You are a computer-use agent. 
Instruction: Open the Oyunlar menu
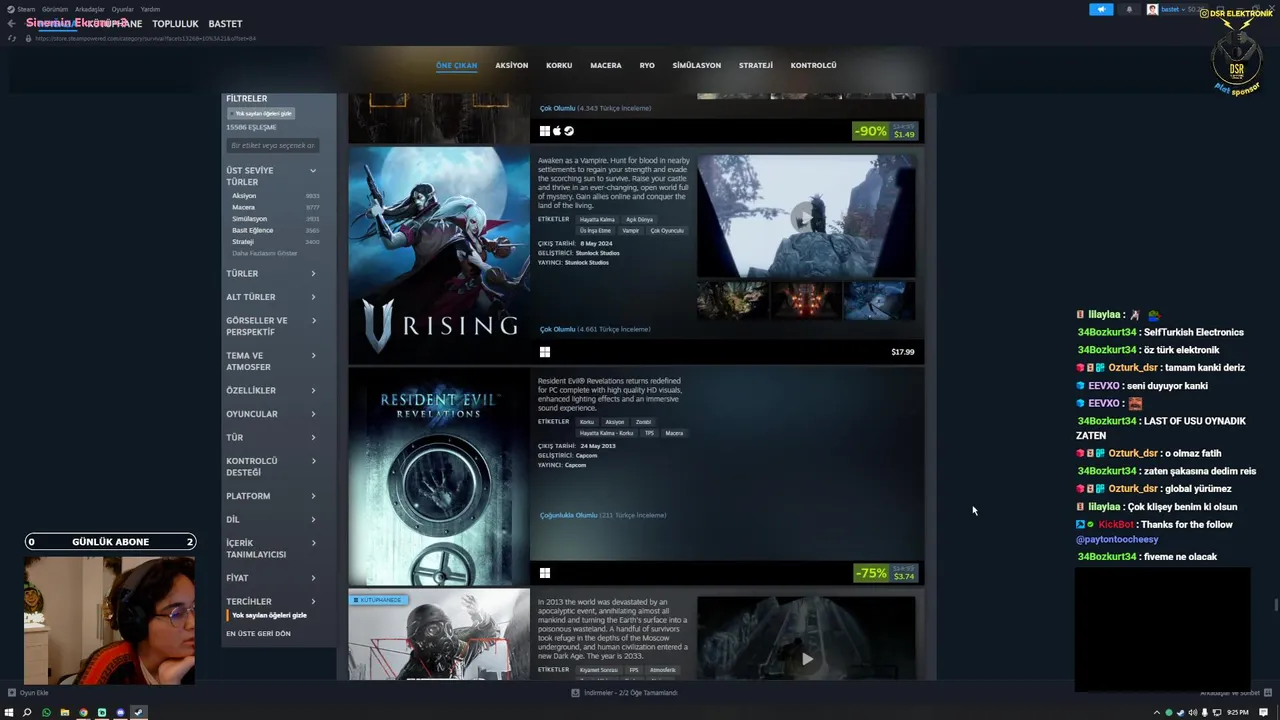point(122,9)
